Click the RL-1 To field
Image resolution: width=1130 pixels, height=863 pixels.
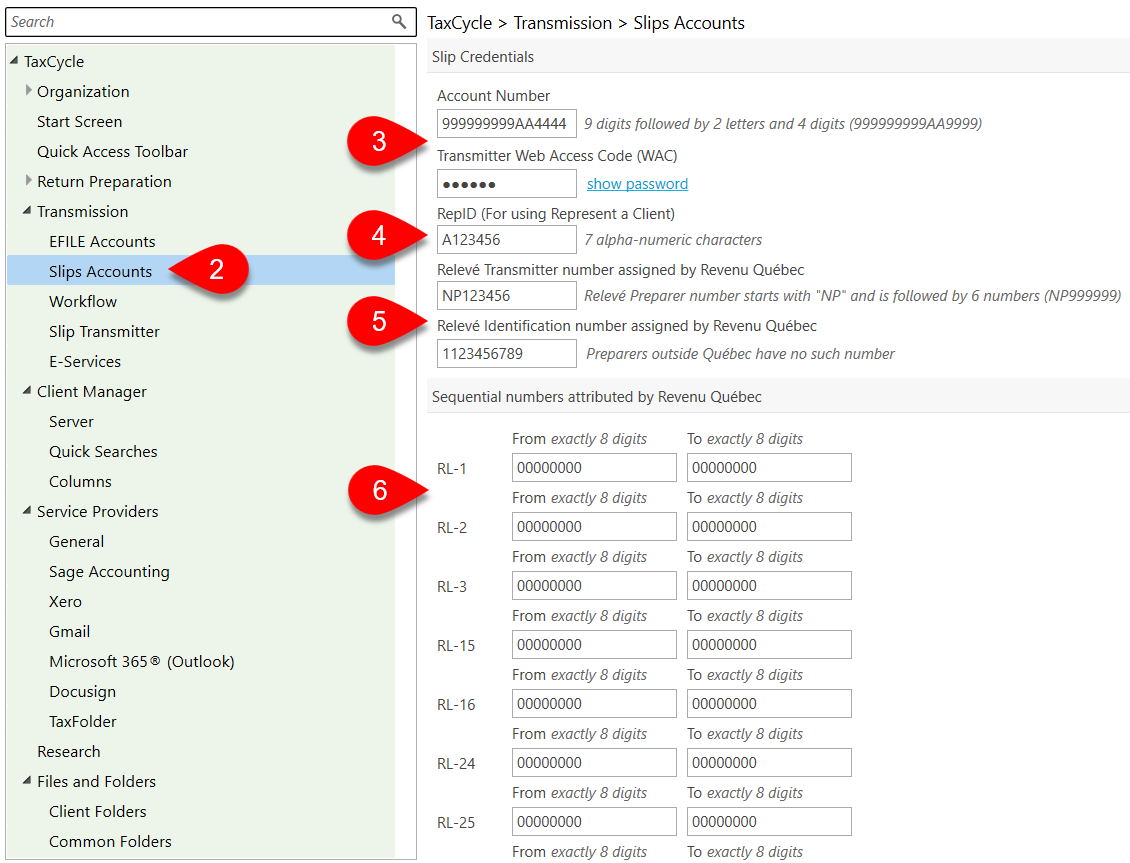coord(769,468)
